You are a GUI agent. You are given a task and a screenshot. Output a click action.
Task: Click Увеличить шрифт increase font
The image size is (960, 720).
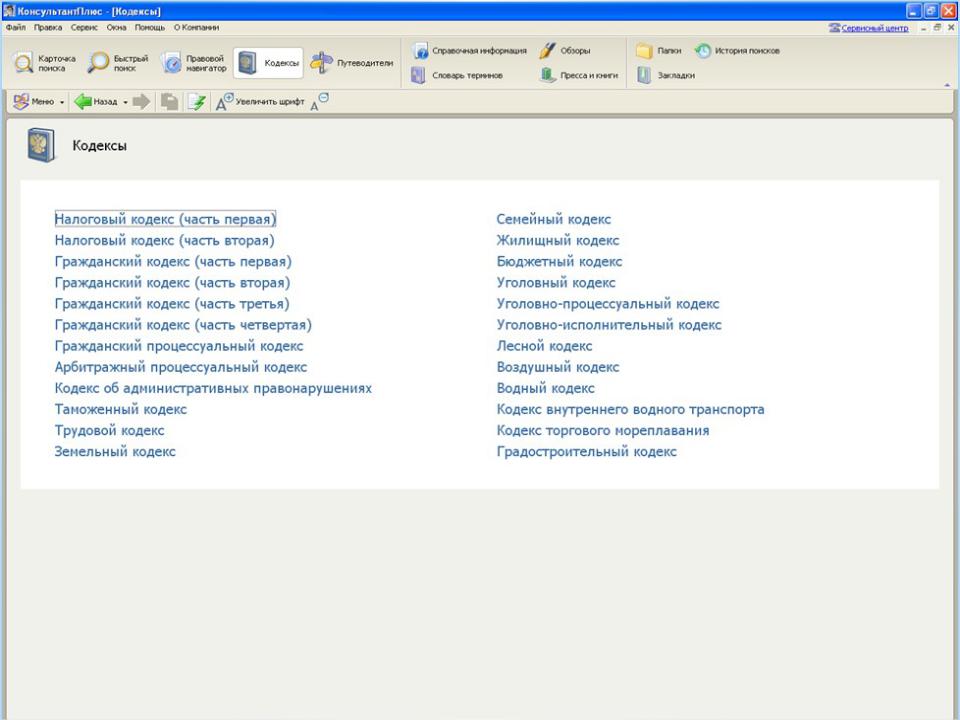pos(260,102)
